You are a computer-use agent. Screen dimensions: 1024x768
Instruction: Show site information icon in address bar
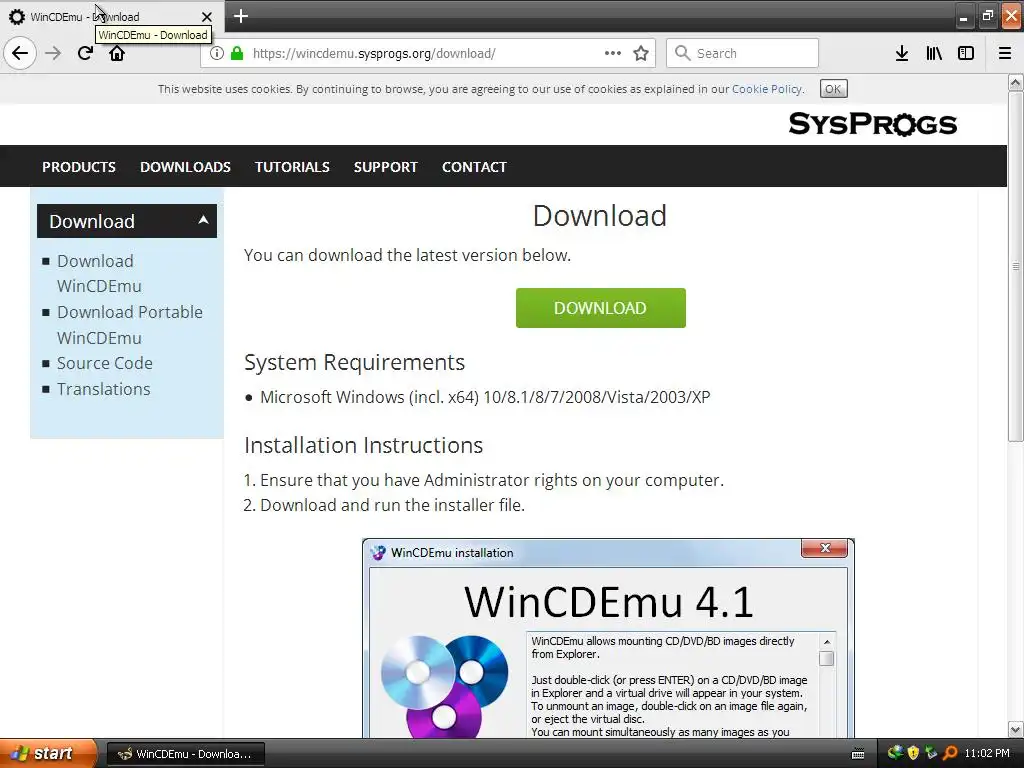[x=217, y=54]
